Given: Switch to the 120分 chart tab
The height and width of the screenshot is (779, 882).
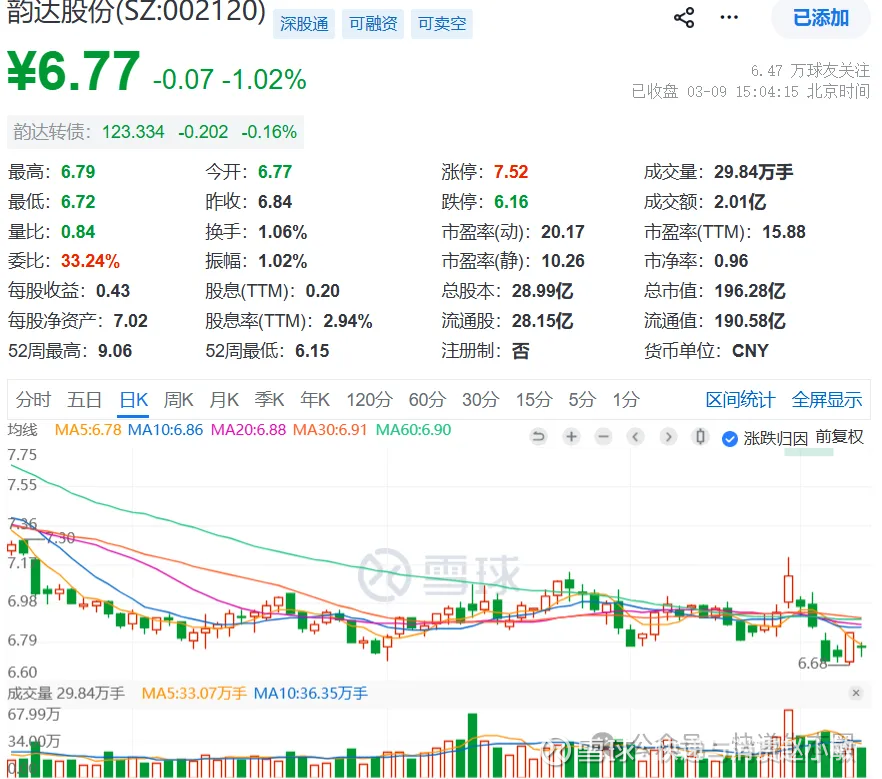Looking at the screenshot, I should 370,400.
